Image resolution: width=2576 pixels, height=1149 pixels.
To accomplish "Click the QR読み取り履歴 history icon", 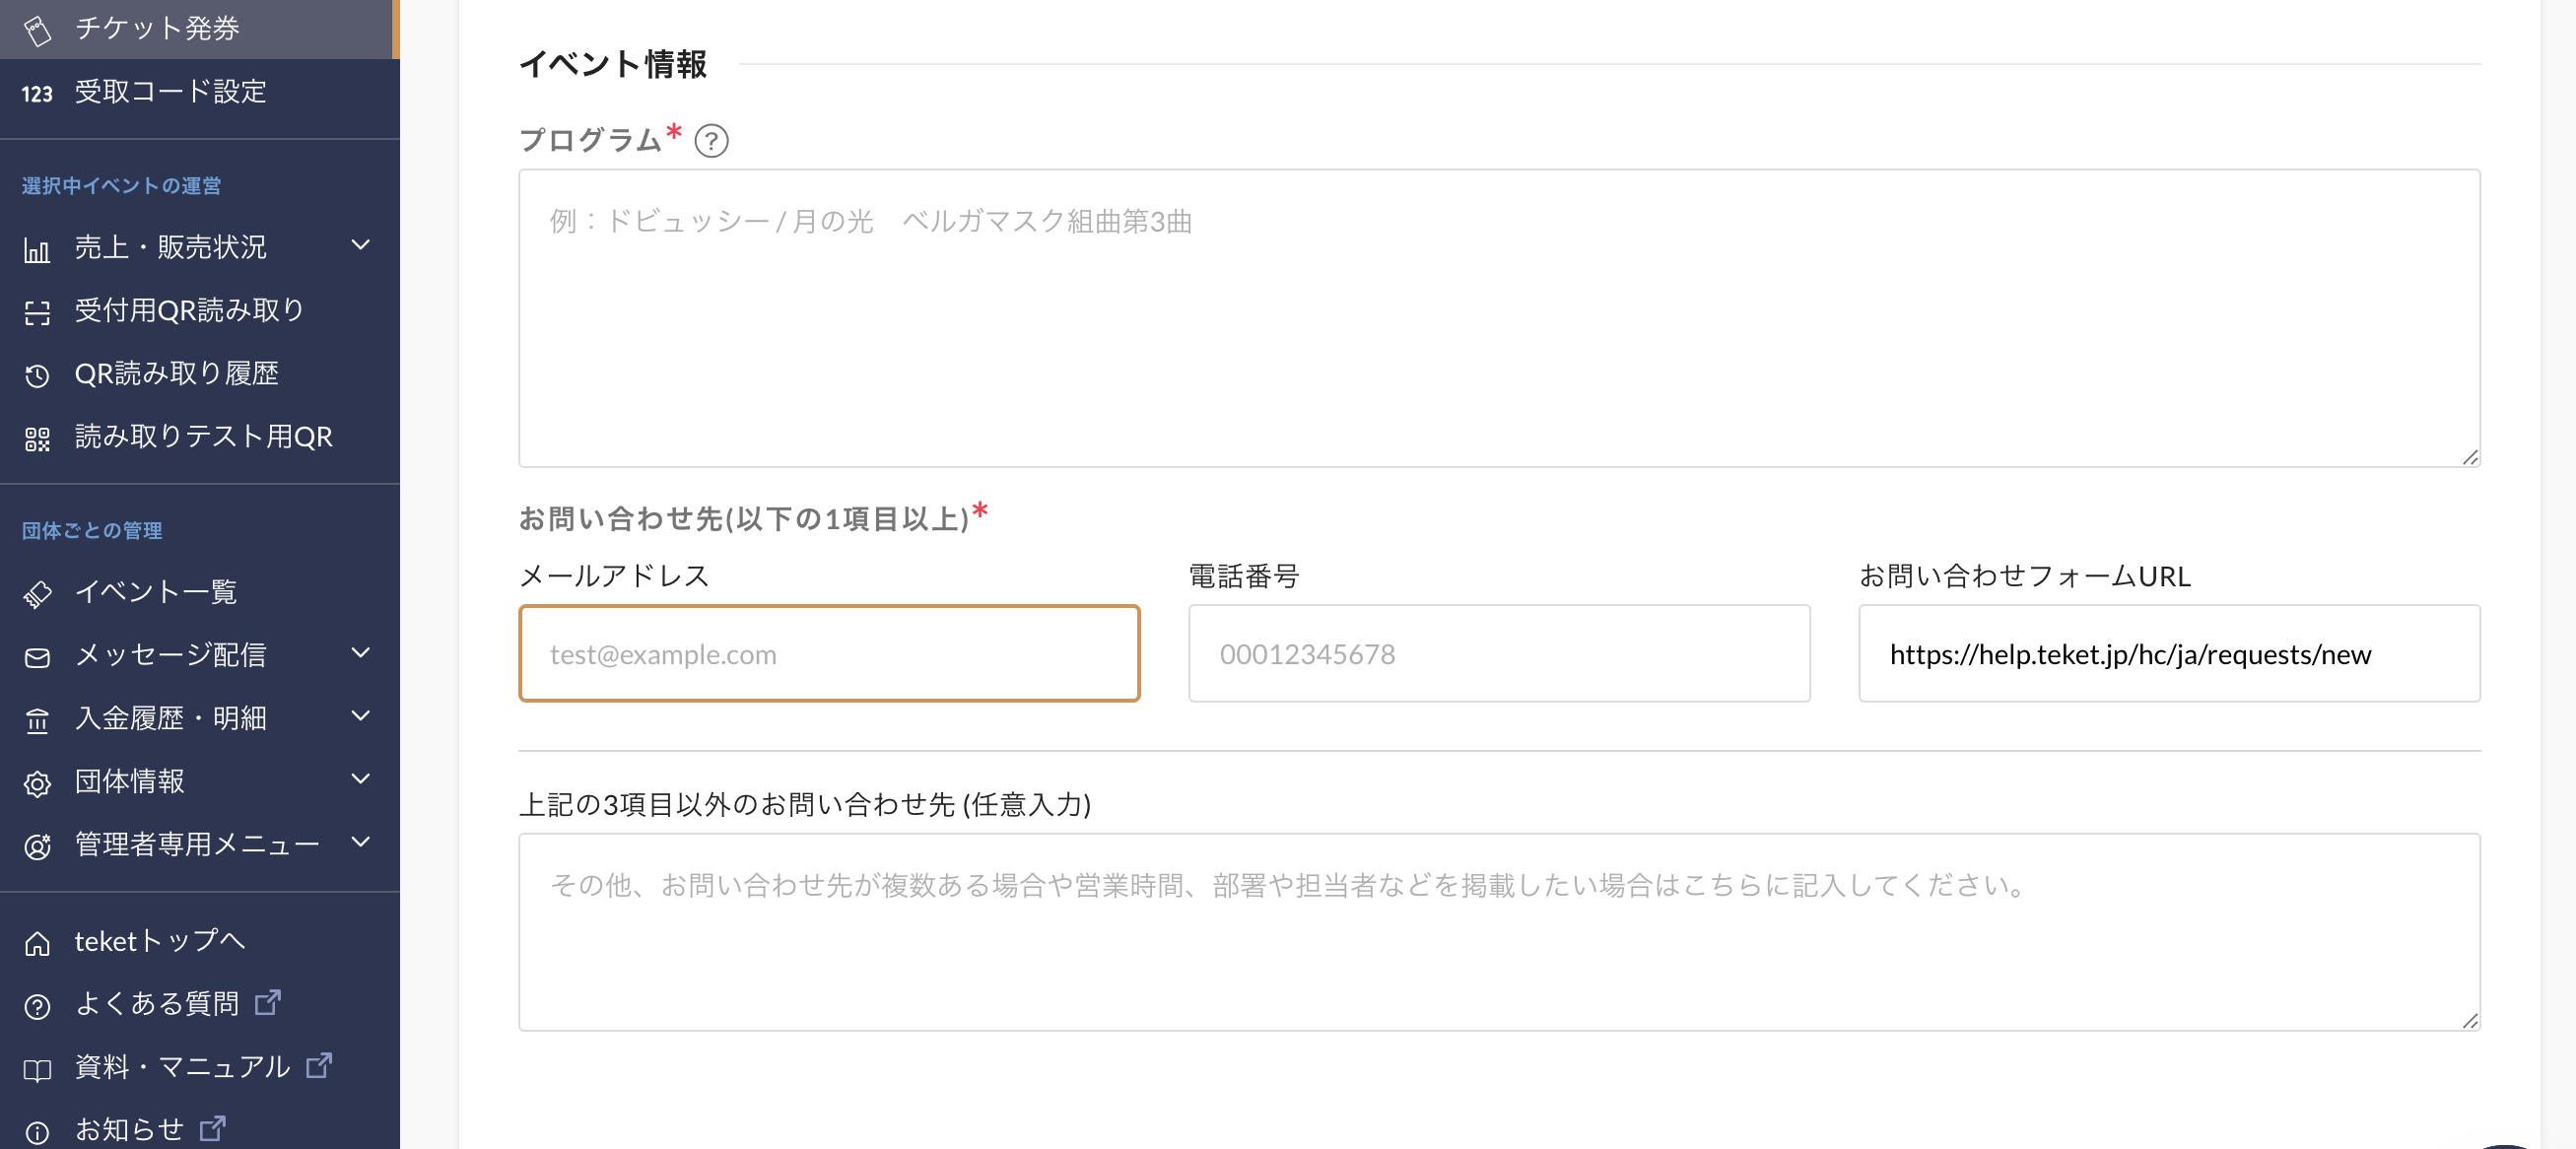I will [37, 376].
